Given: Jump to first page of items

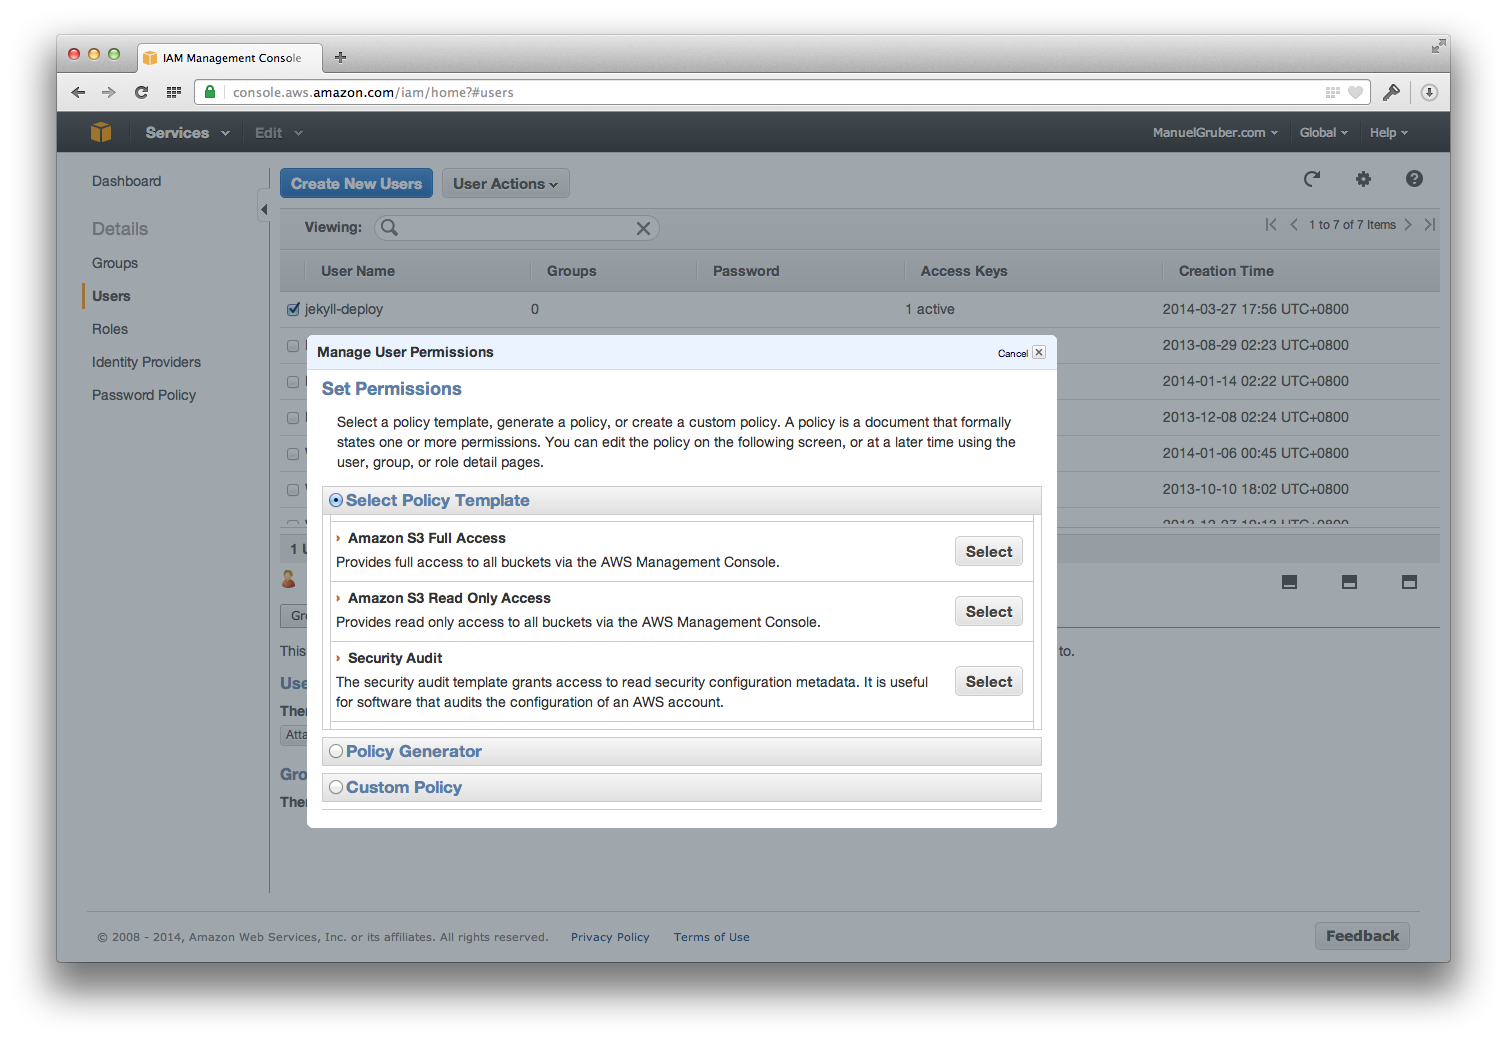Looking at the screenshot, I should 1271,225.
